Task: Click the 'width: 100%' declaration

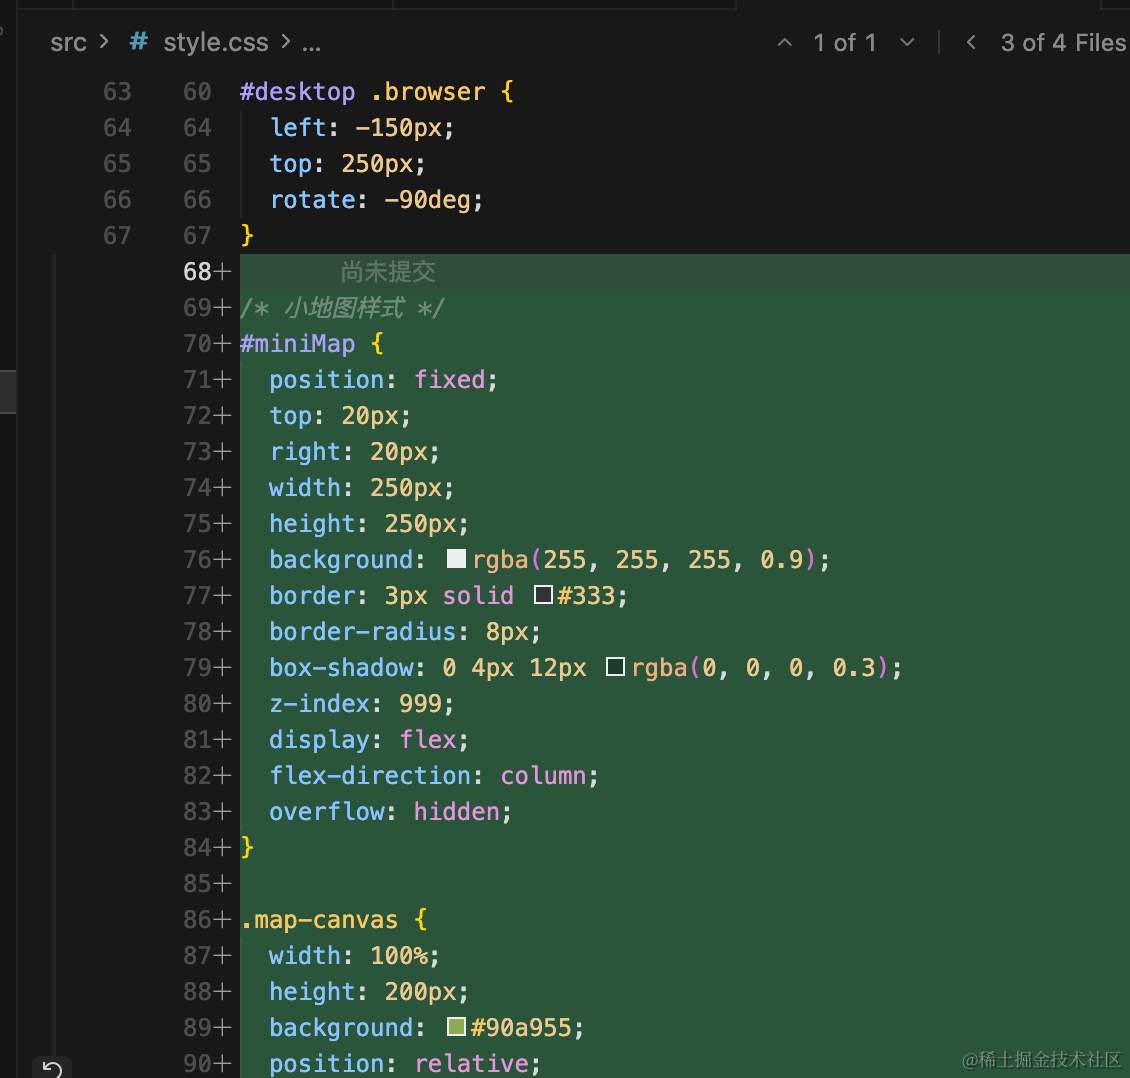Action: (355, 956)
